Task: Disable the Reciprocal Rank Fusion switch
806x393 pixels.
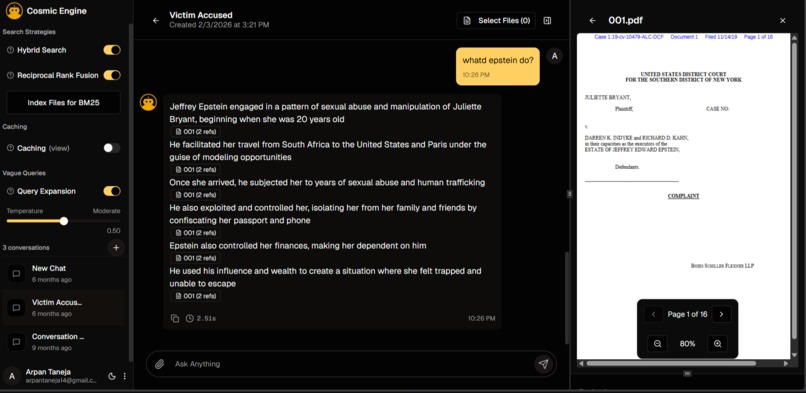Action: (x=112, y=75)
